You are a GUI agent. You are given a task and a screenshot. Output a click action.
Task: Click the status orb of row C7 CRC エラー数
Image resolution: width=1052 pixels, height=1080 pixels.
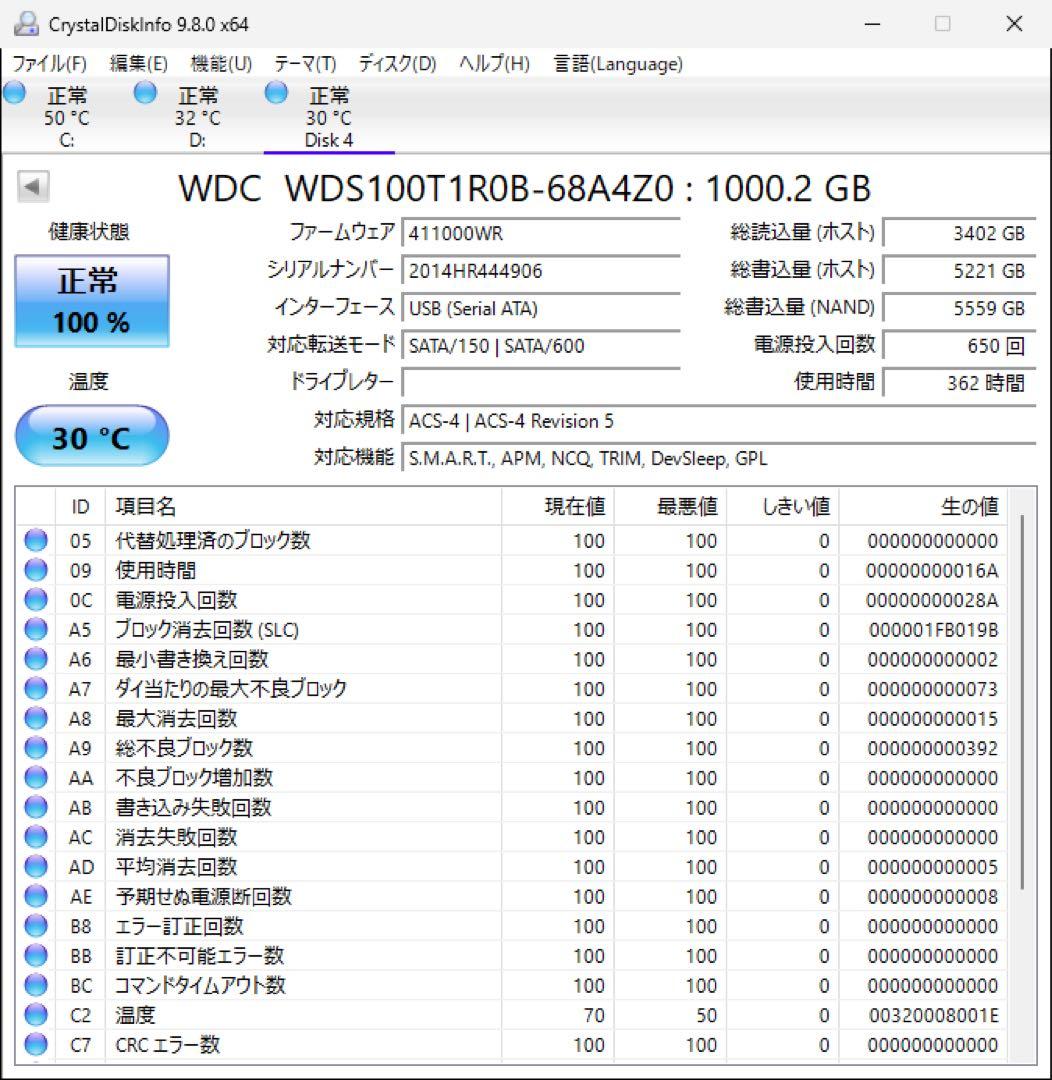point(36,1044)
